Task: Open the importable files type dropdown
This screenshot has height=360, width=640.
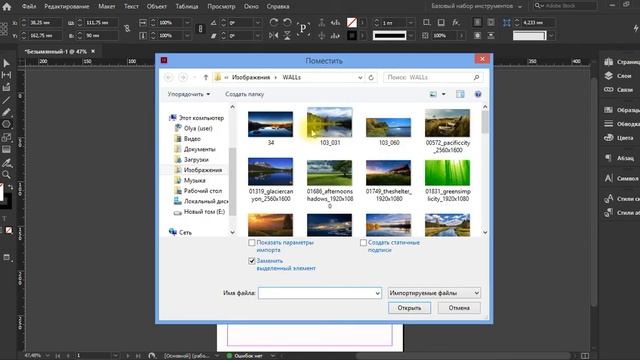Action: tap(434, 293)
